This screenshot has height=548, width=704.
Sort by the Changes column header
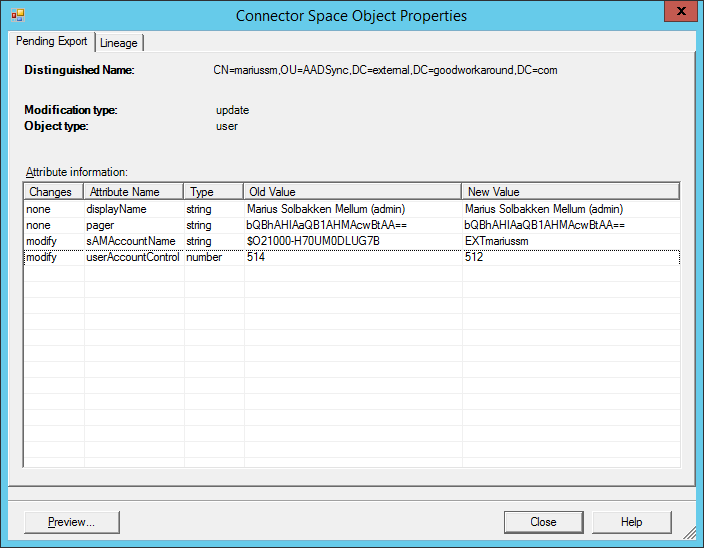tap(53, 191)
